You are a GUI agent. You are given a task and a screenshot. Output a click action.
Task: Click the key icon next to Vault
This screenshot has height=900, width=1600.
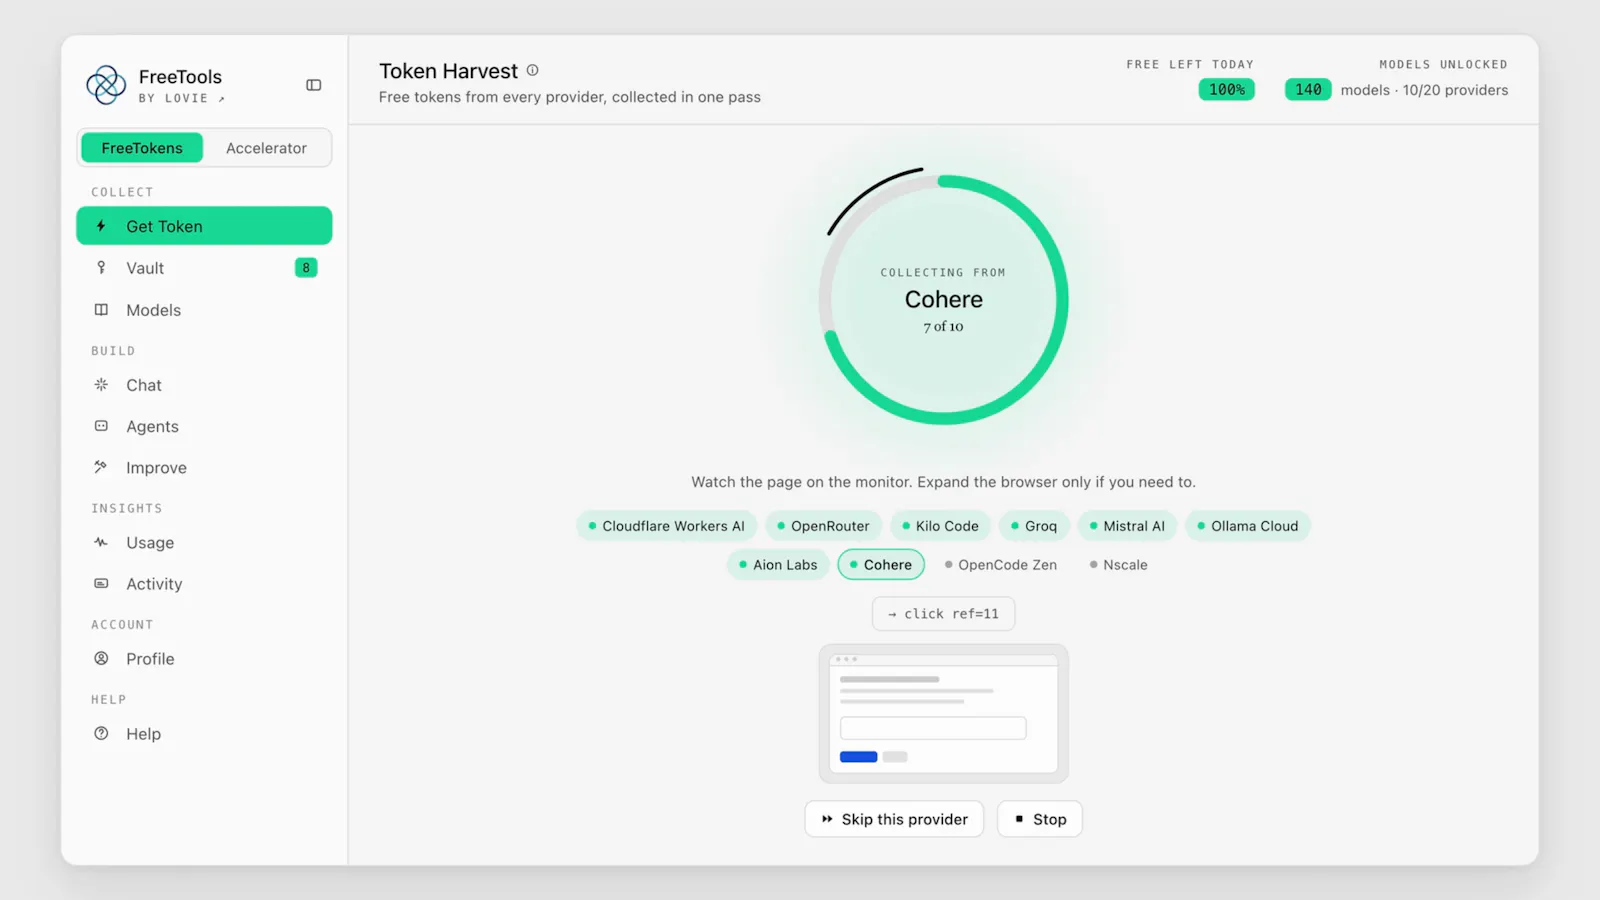[x=101, y=268]
